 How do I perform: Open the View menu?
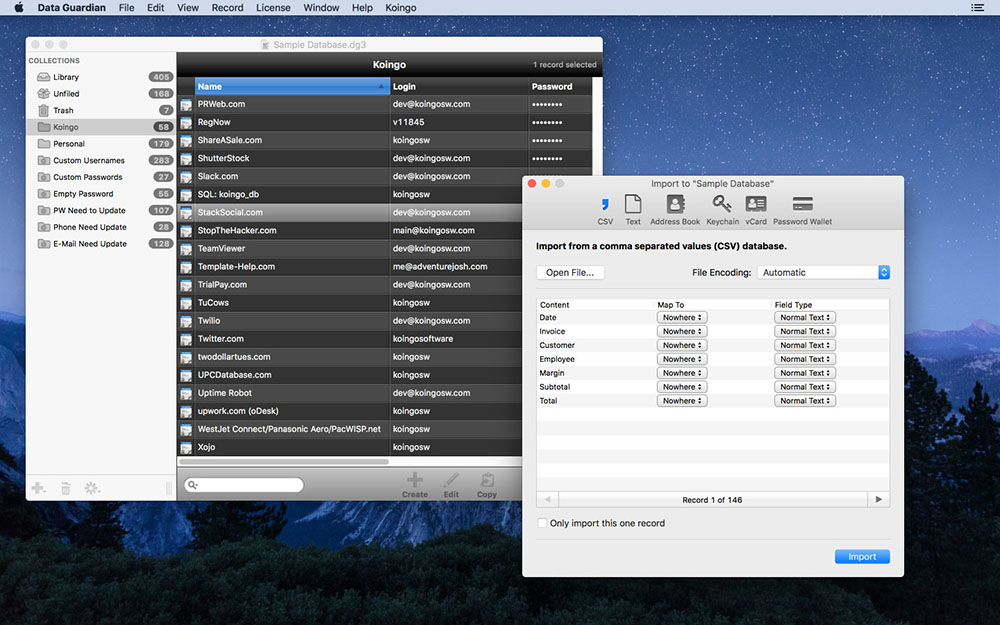coord(188,8)
